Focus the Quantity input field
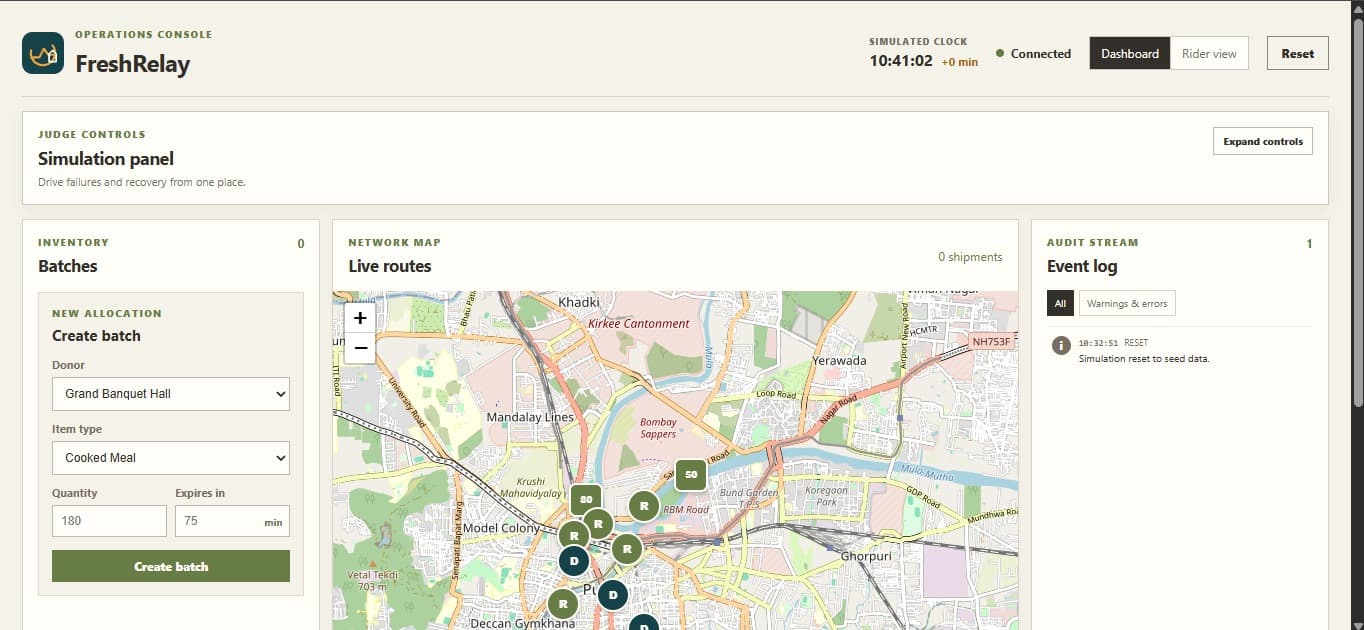 (x=109, y=521)
